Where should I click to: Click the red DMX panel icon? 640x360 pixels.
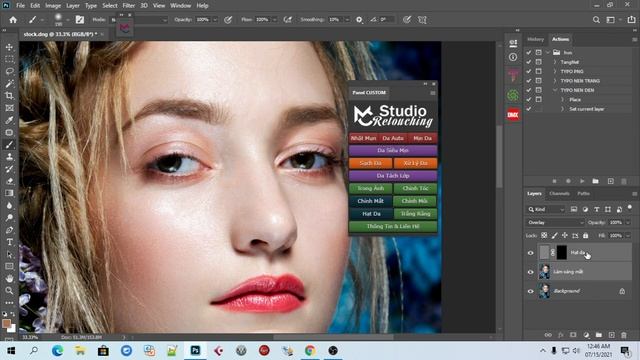(513, 115)
